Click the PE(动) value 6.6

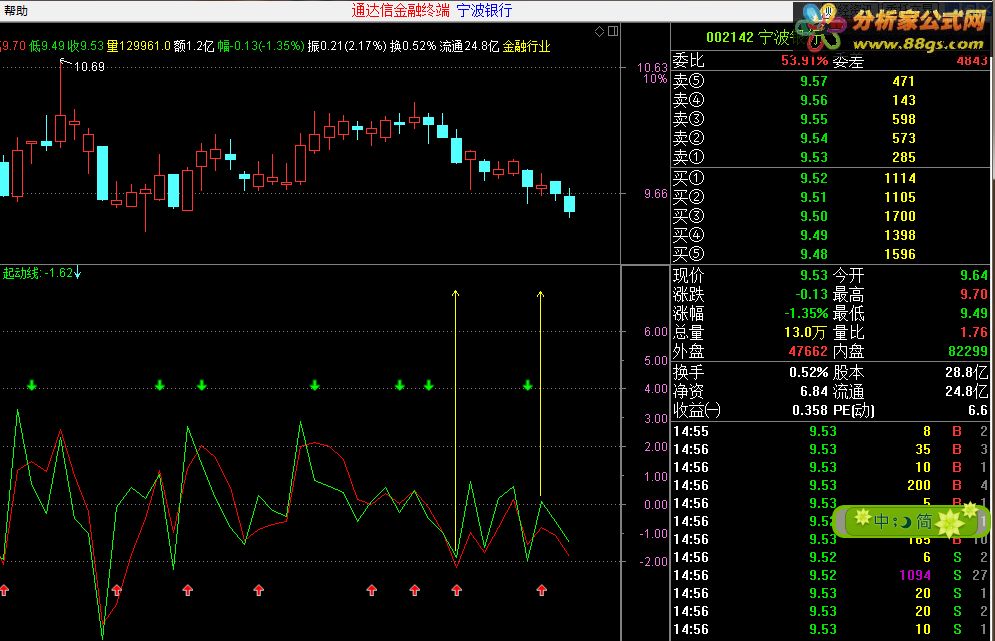978,411
